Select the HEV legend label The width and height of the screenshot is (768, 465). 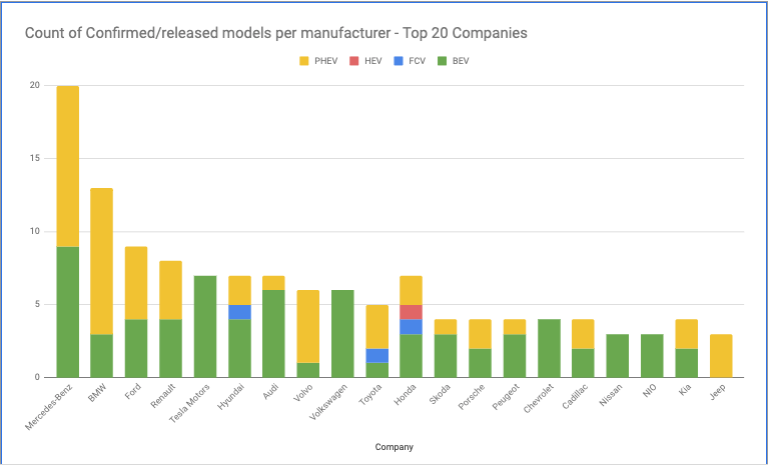[373, 61]
